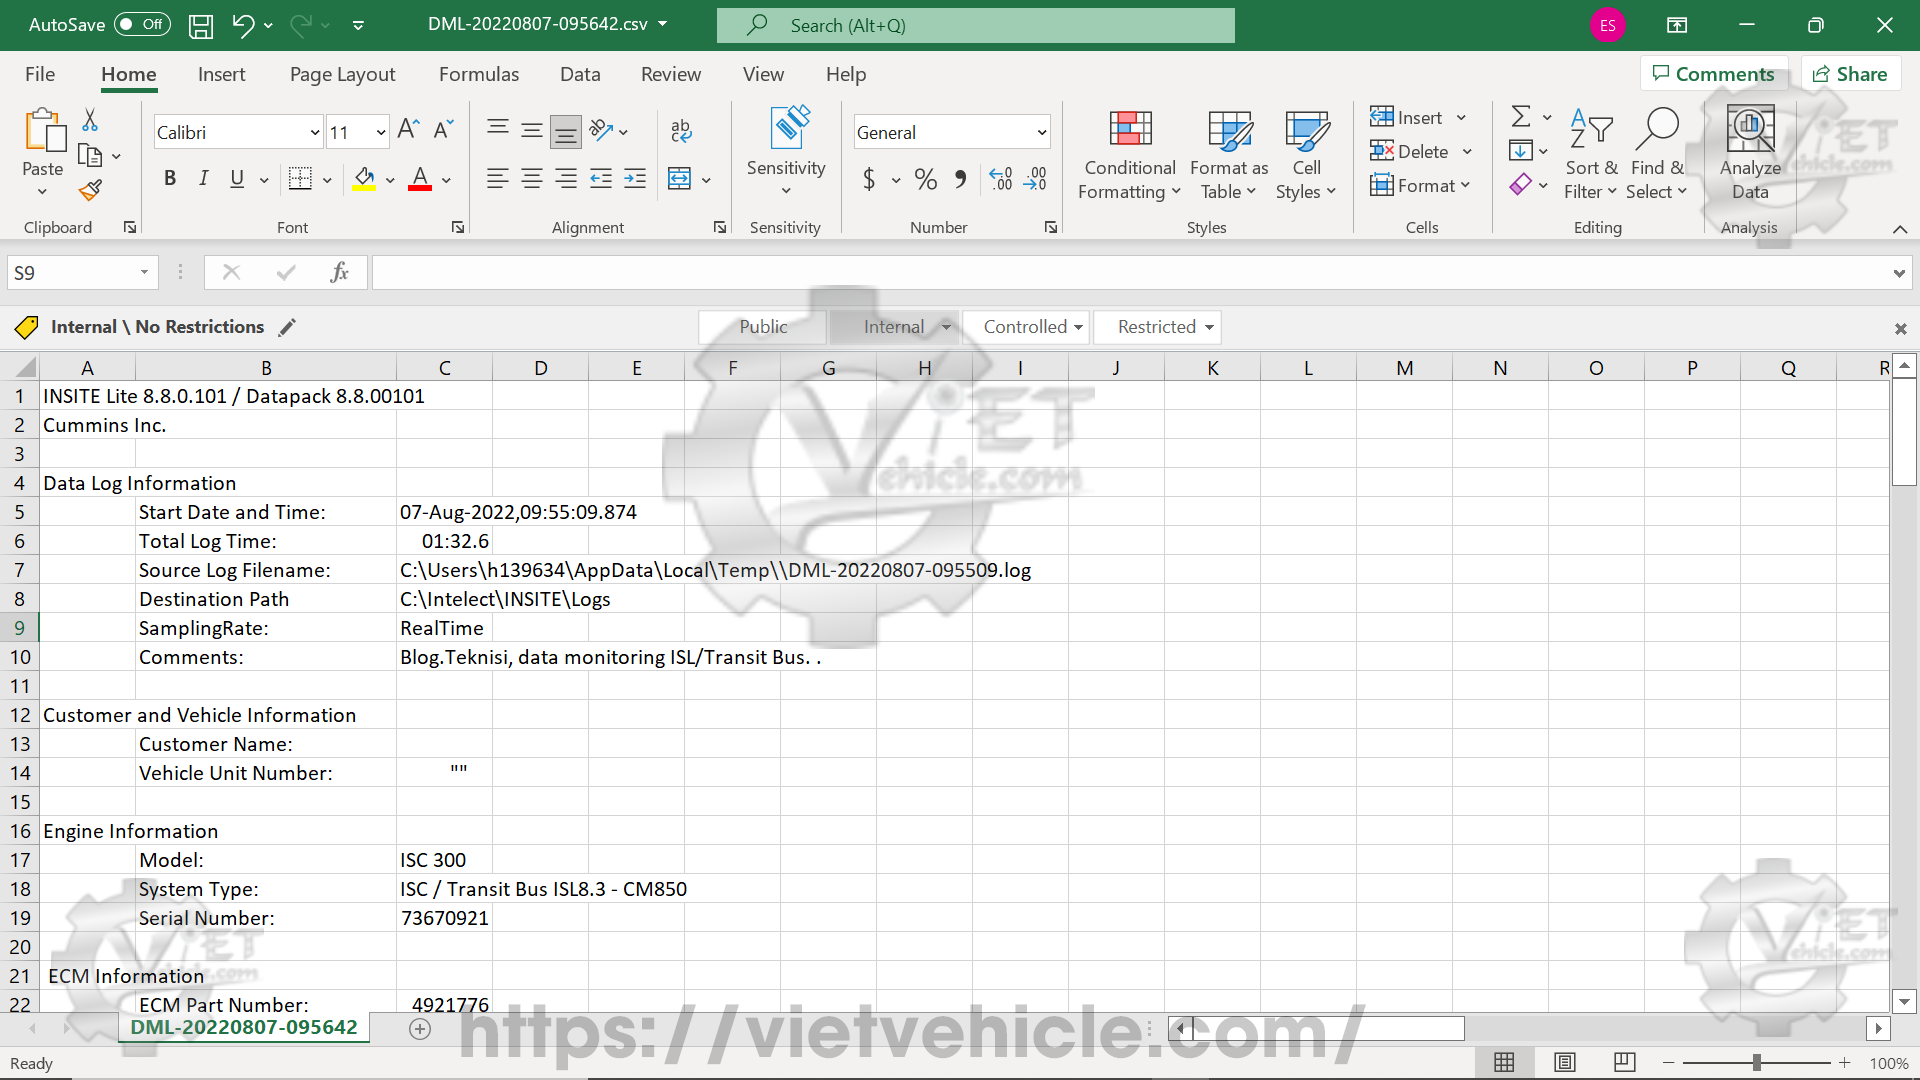Toggle Italic formatting

click(204, 179)
